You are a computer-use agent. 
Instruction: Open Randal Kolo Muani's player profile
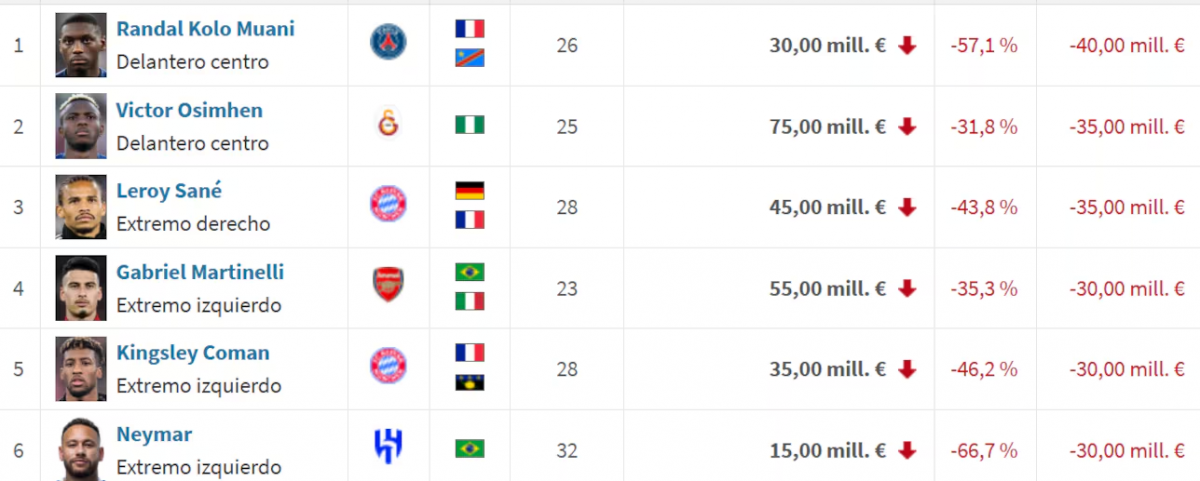(205, 29)
